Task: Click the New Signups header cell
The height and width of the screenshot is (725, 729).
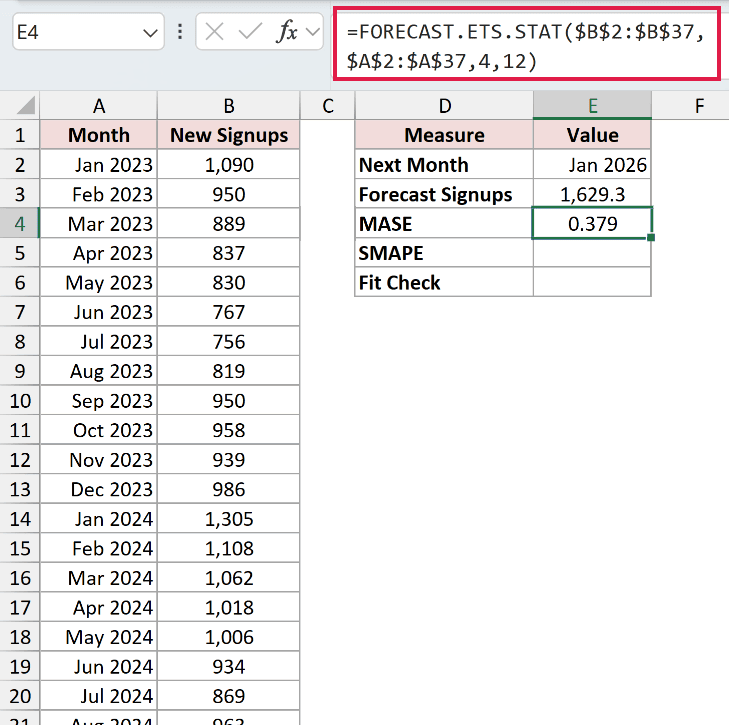Action: click(229, 135)
